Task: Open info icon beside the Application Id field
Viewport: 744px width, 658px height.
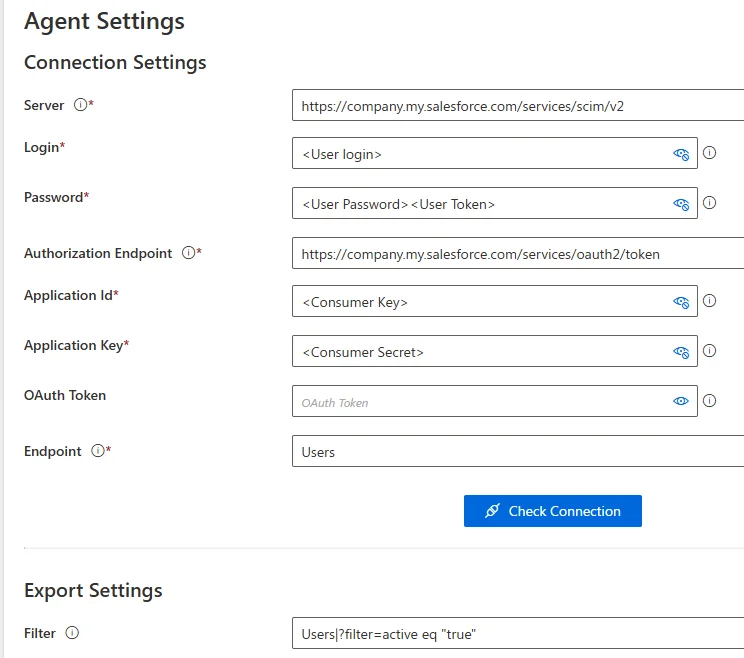Action: tap(709, 301)
